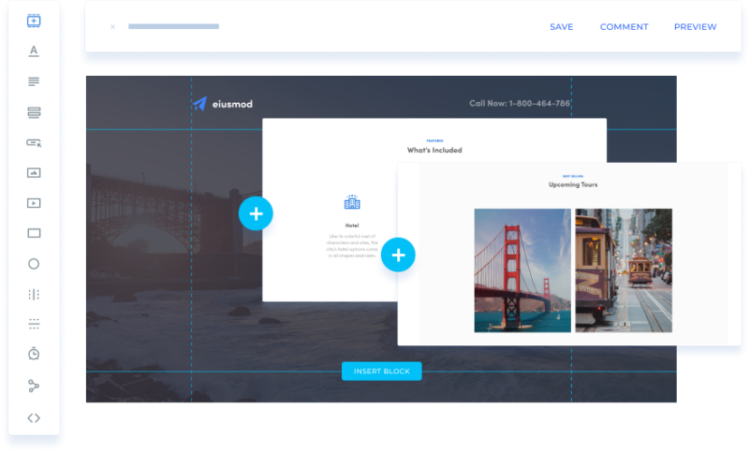Select the headline text tool

[x=33, y=51]
